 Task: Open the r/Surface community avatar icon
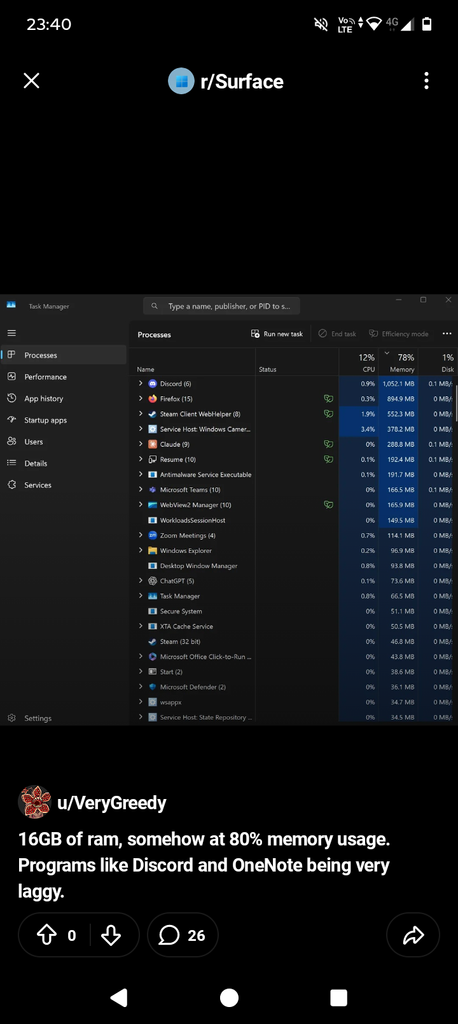point(181,81)
